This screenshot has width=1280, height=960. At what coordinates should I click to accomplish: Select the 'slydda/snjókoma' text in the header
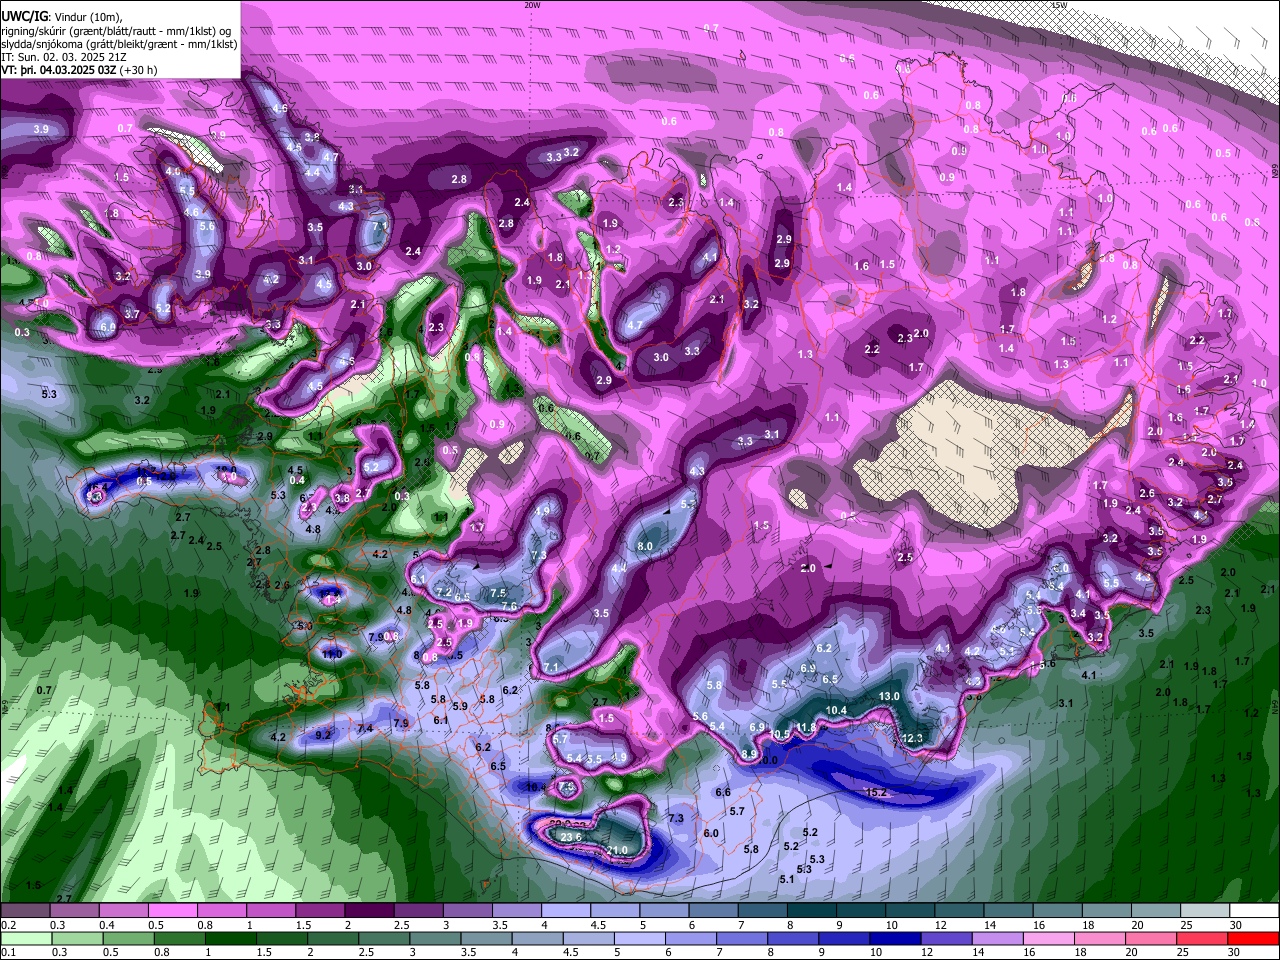tap(43, 45)
